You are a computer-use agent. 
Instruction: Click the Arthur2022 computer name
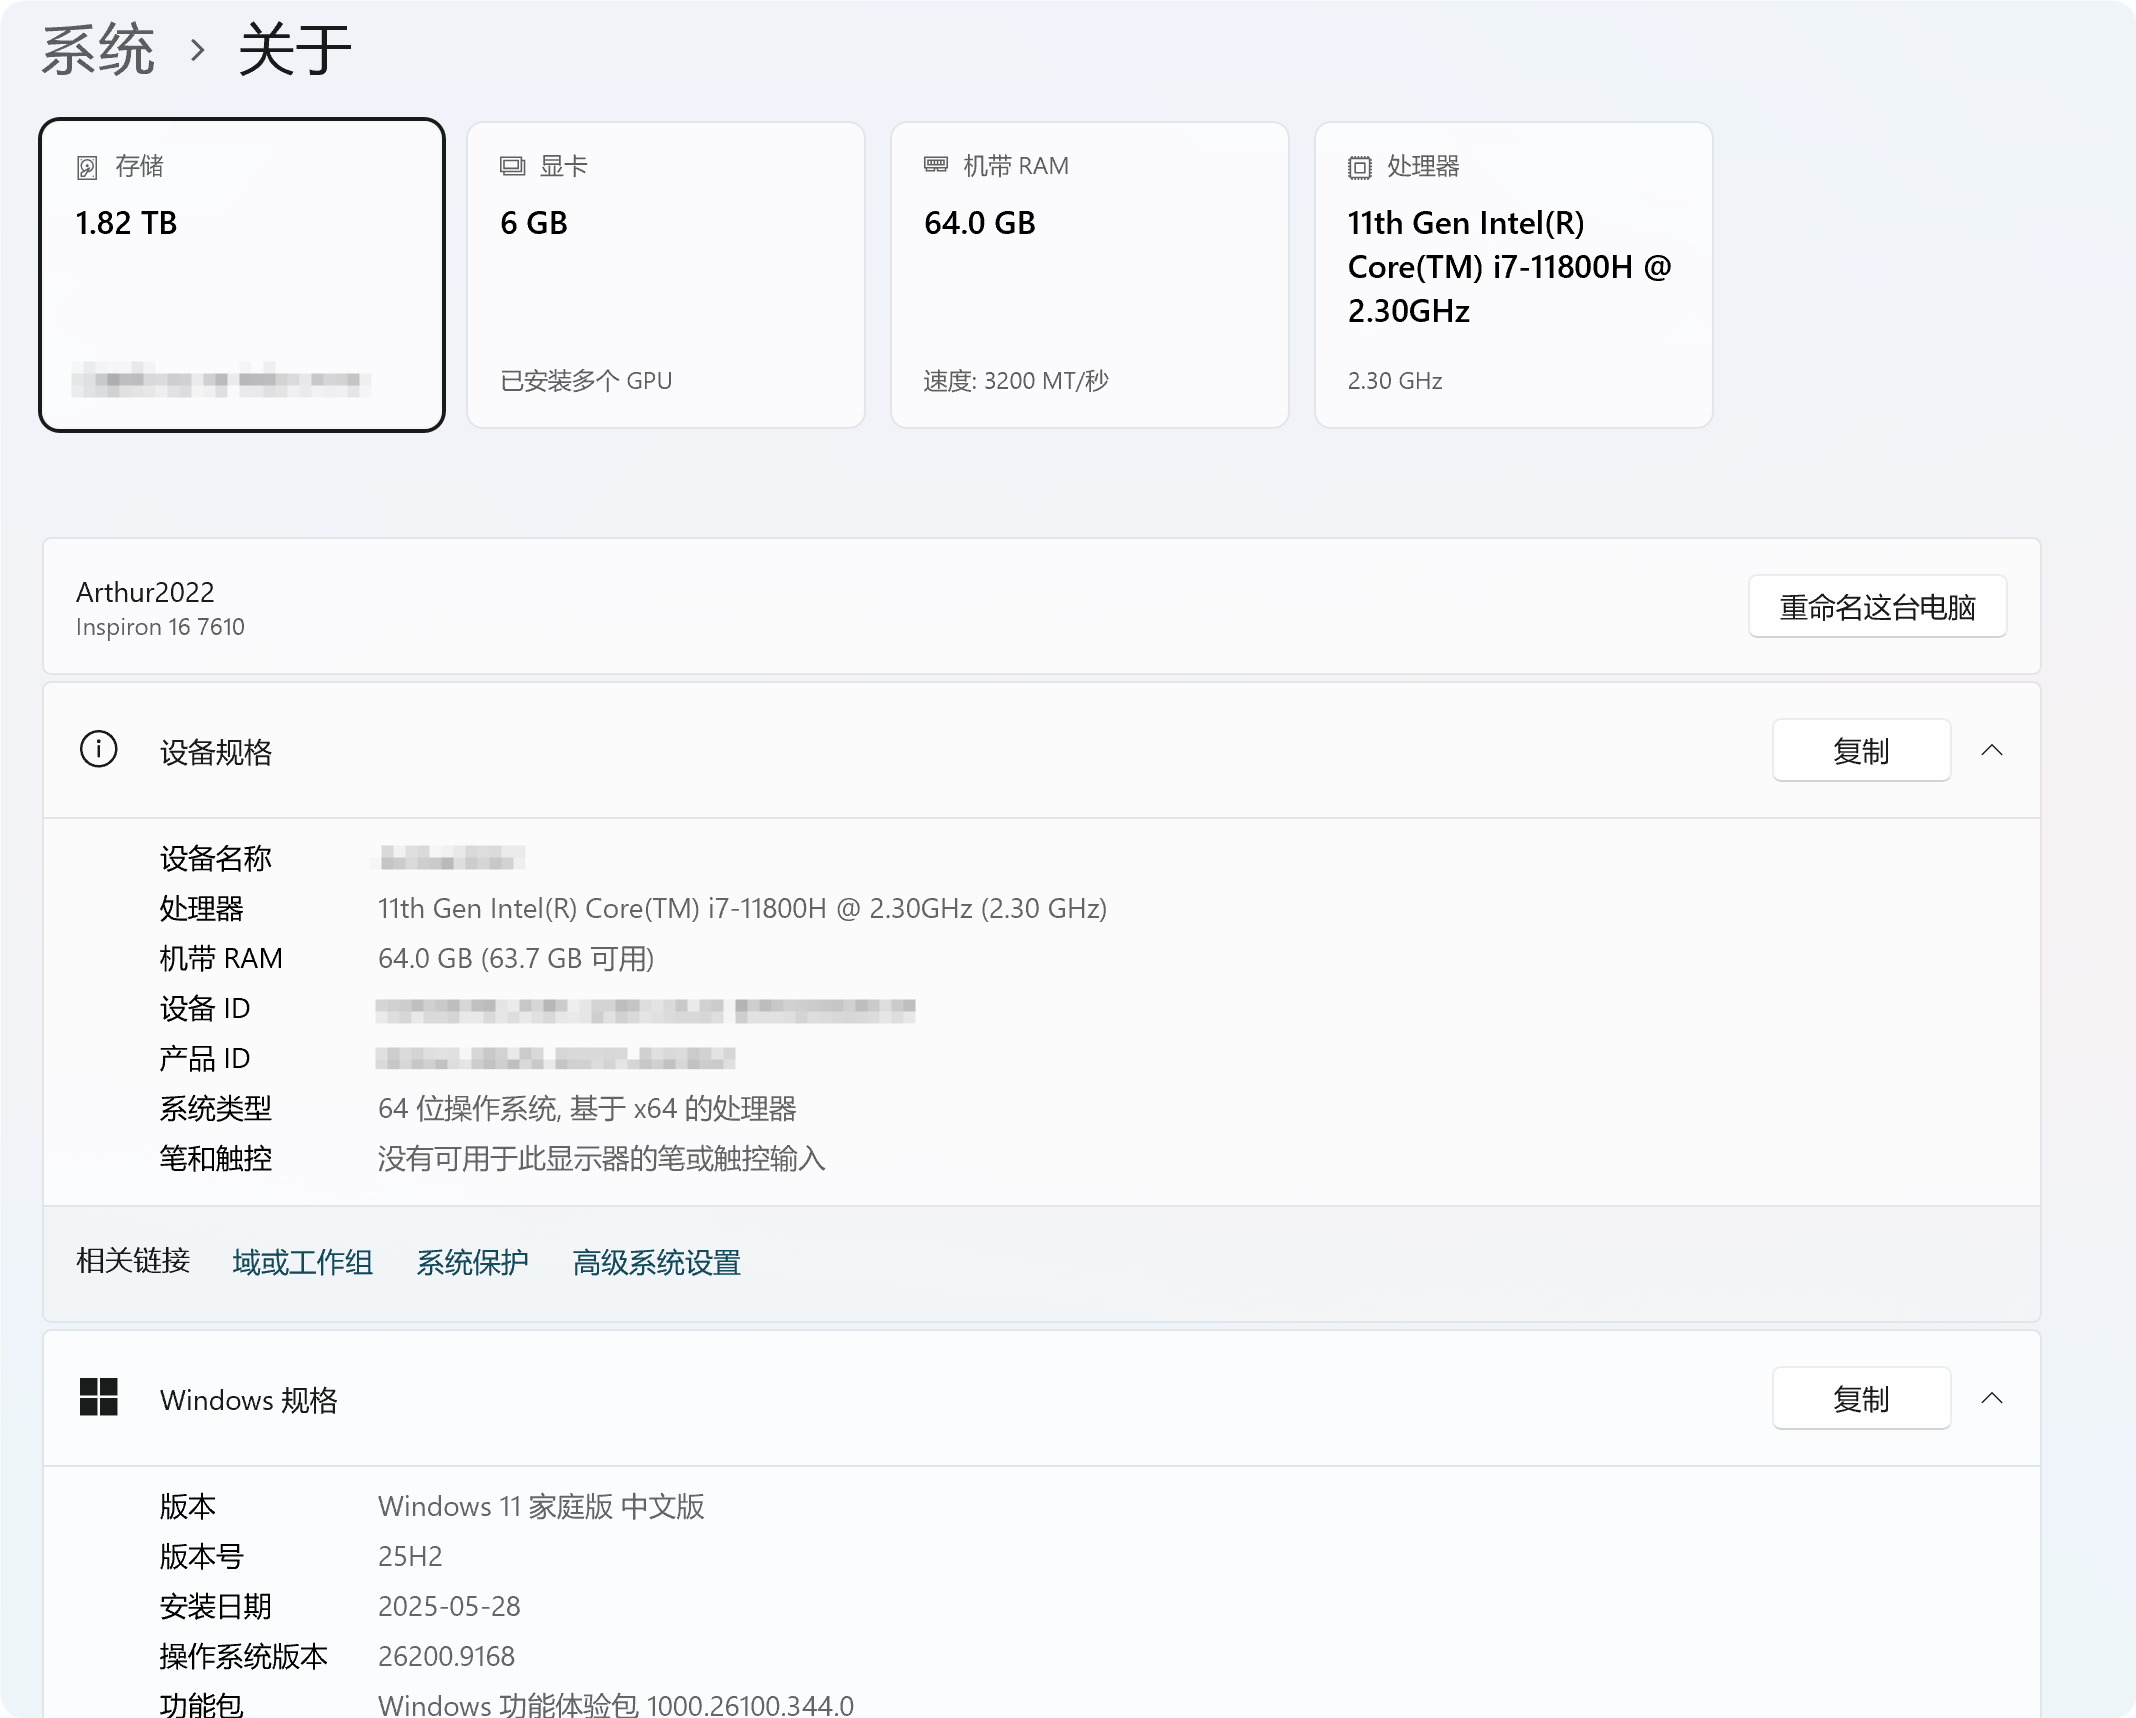click(145, 592)
